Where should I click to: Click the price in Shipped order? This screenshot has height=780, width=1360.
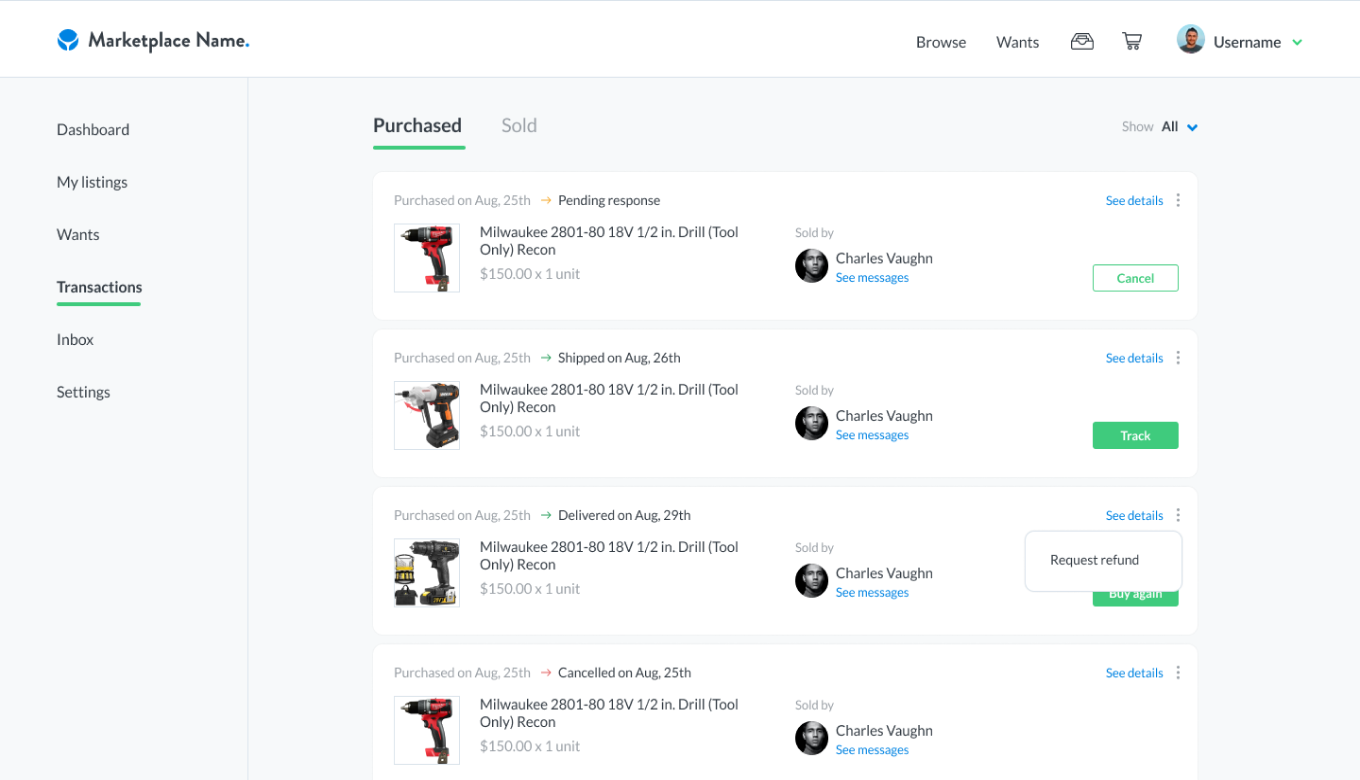coord(530,431)
